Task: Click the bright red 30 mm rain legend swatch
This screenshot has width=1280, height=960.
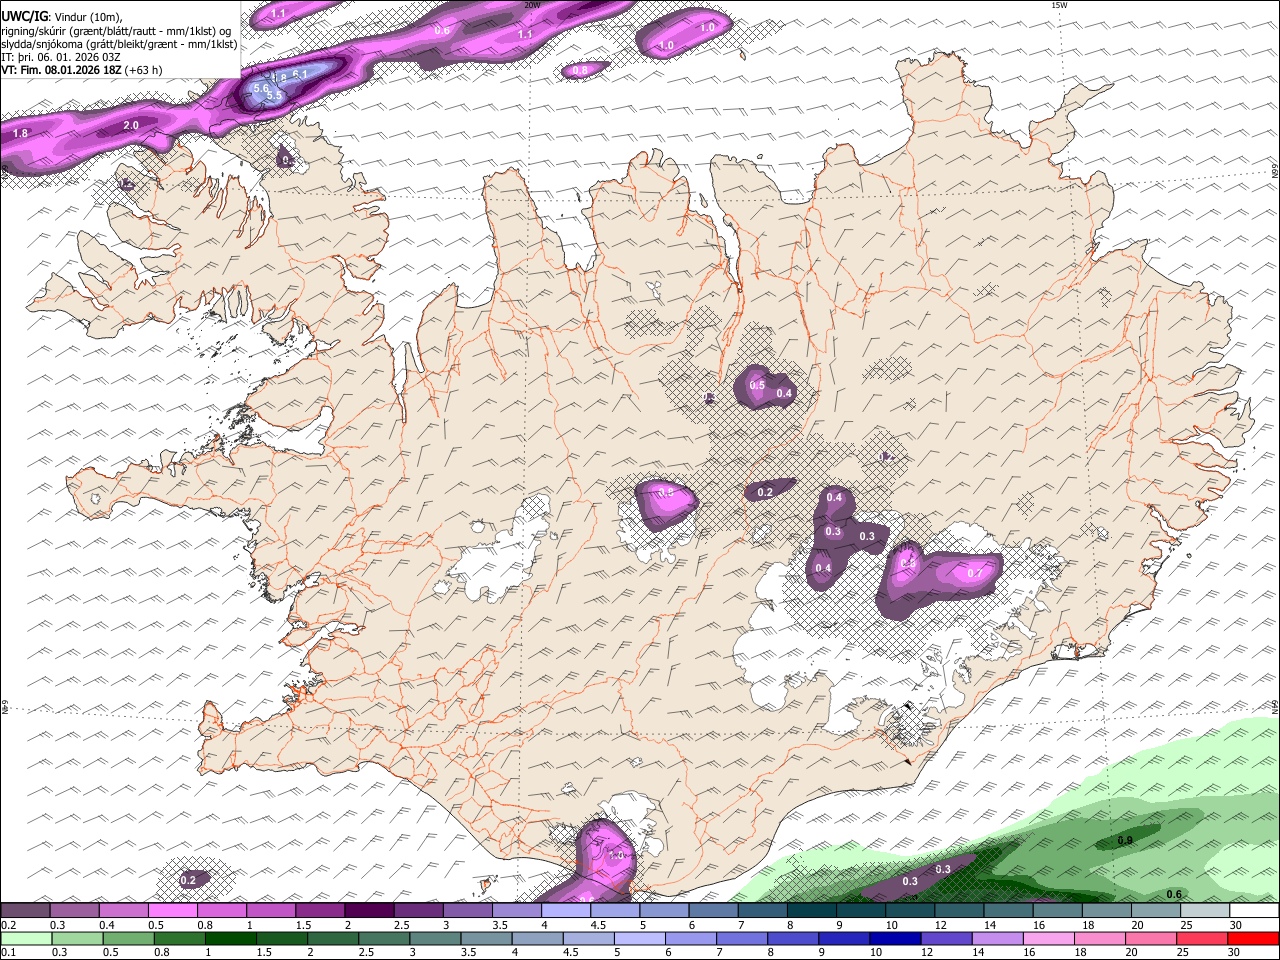Action: click(1254, 938)
